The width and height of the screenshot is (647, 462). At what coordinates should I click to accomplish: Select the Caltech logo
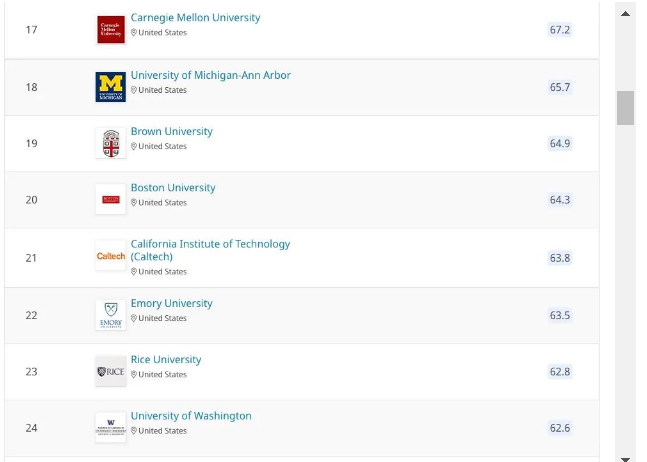tap(111, 256)
